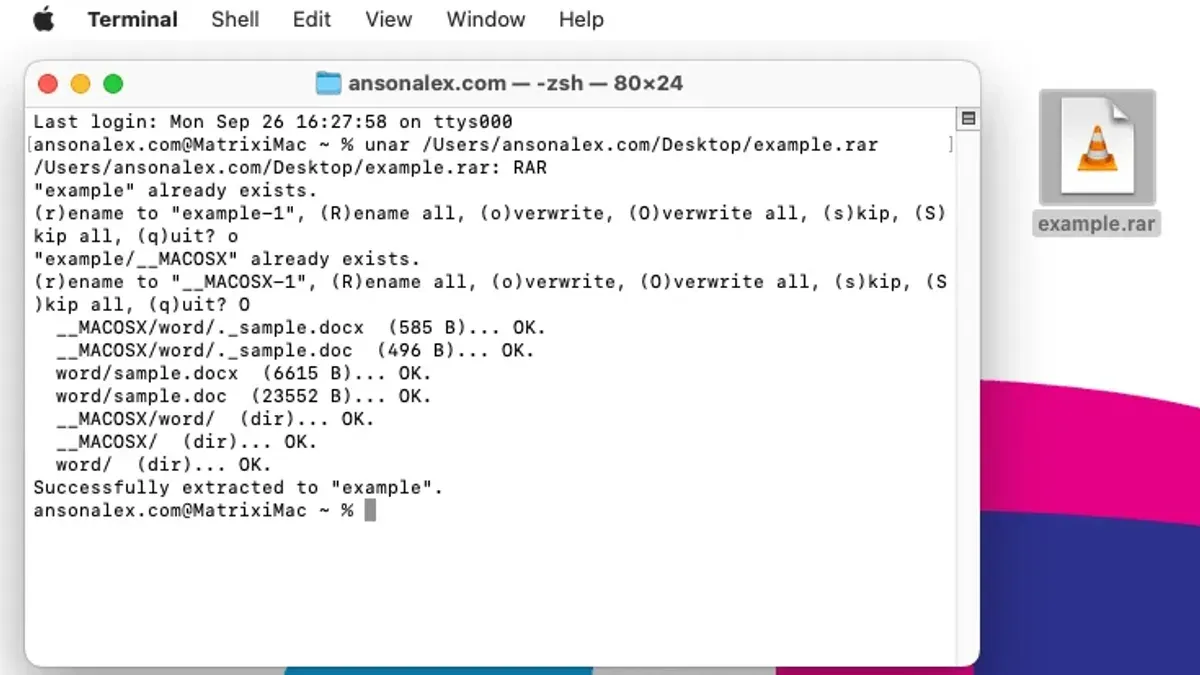Zoom the Terminal window with the green button
The image size is (1200, 675).
(113, 84)
